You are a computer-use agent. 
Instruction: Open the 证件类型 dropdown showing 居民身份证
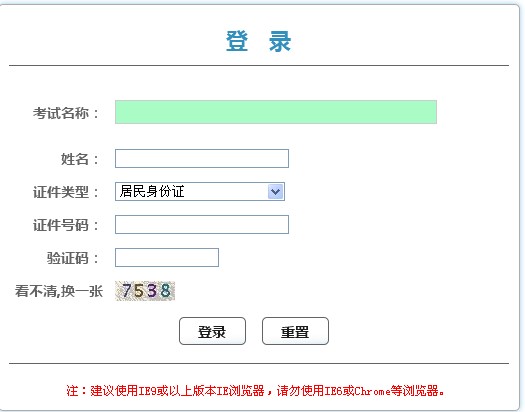(x=200, y=191)
